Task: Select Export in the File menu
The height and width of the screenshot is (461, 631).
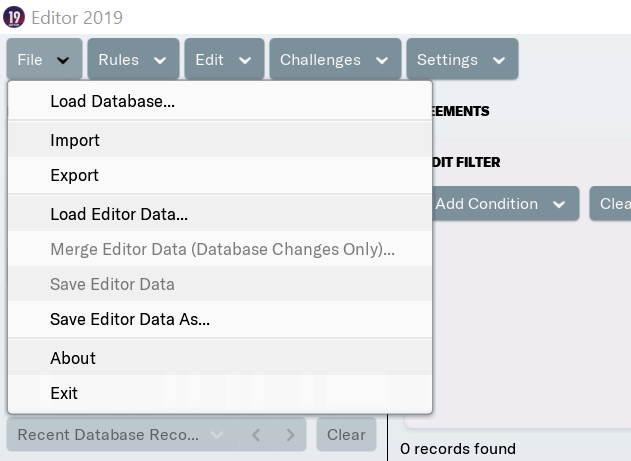Action: (x=220, y=175)
